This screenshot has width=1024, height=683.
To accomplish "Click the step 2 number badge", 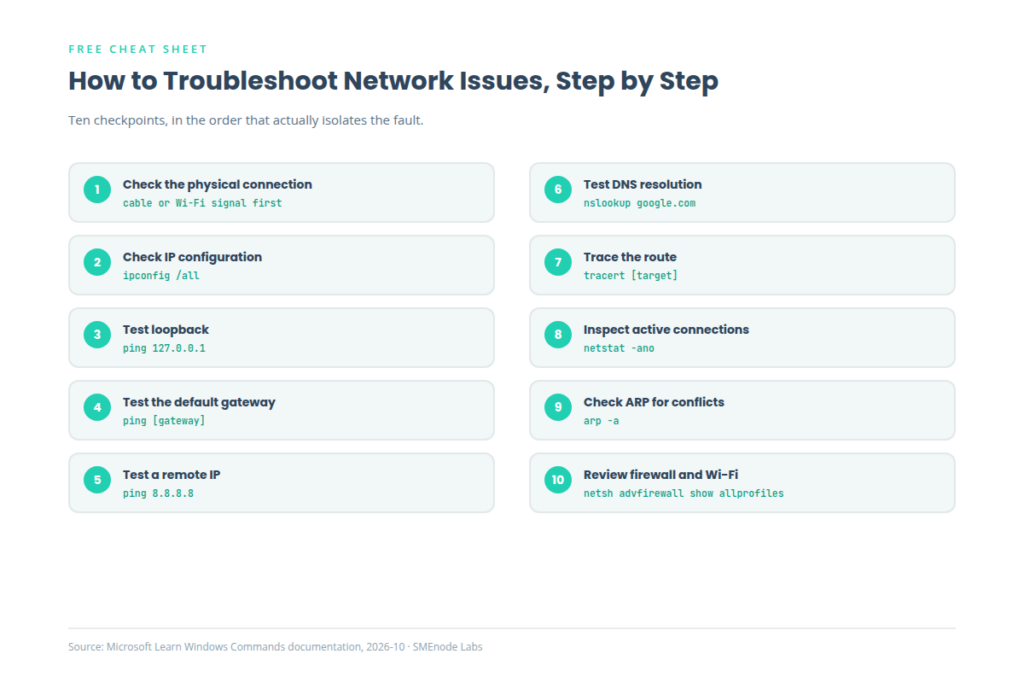I will point(97,262).
